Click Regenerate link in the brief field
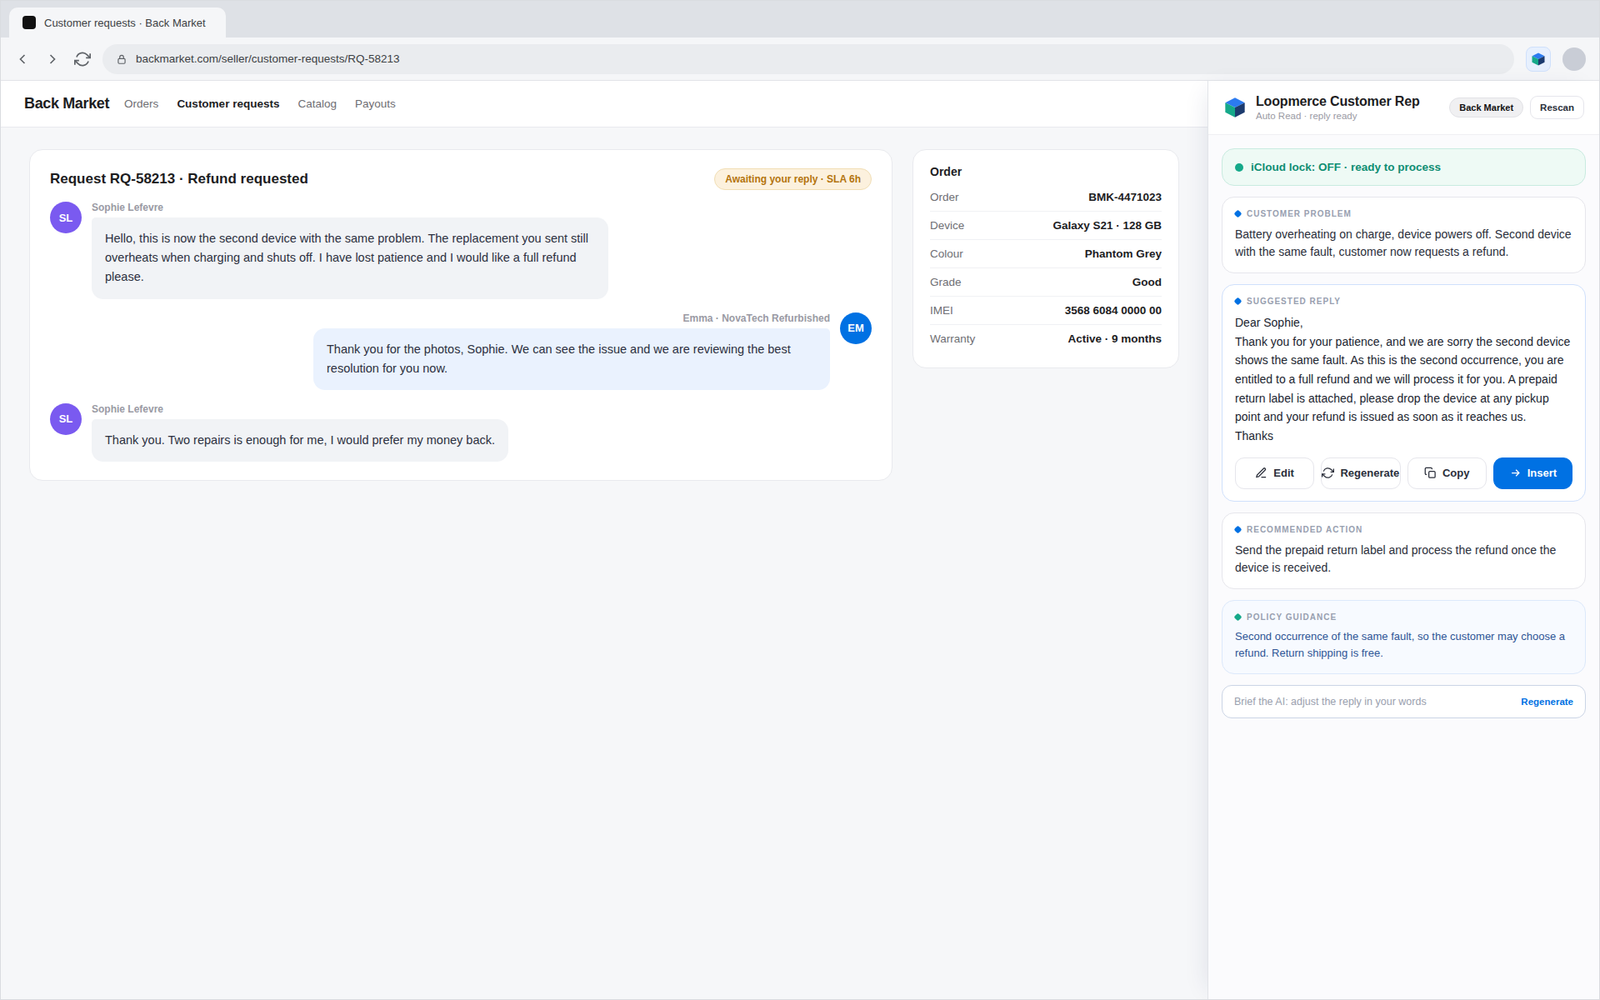Viewport: 1600px width, 1000px height. [1546, 702]
